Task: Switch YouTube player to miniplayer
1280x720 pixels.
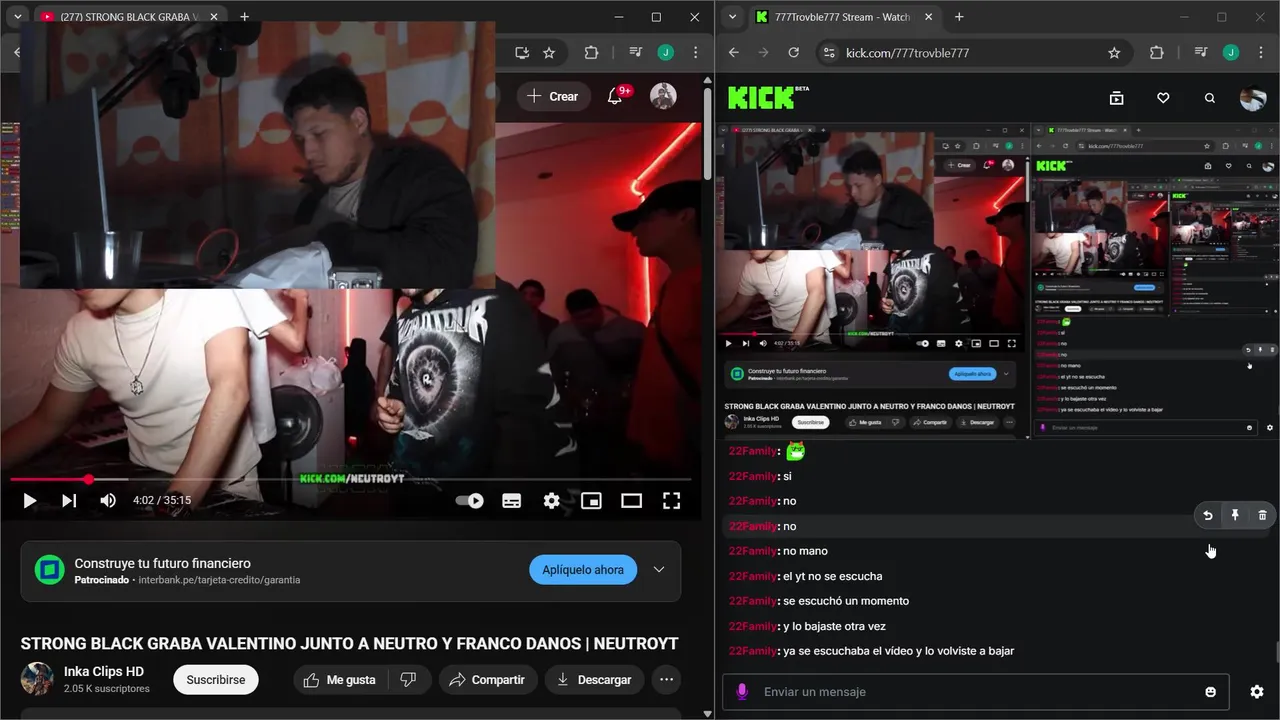Action: [x=591, y=501]
